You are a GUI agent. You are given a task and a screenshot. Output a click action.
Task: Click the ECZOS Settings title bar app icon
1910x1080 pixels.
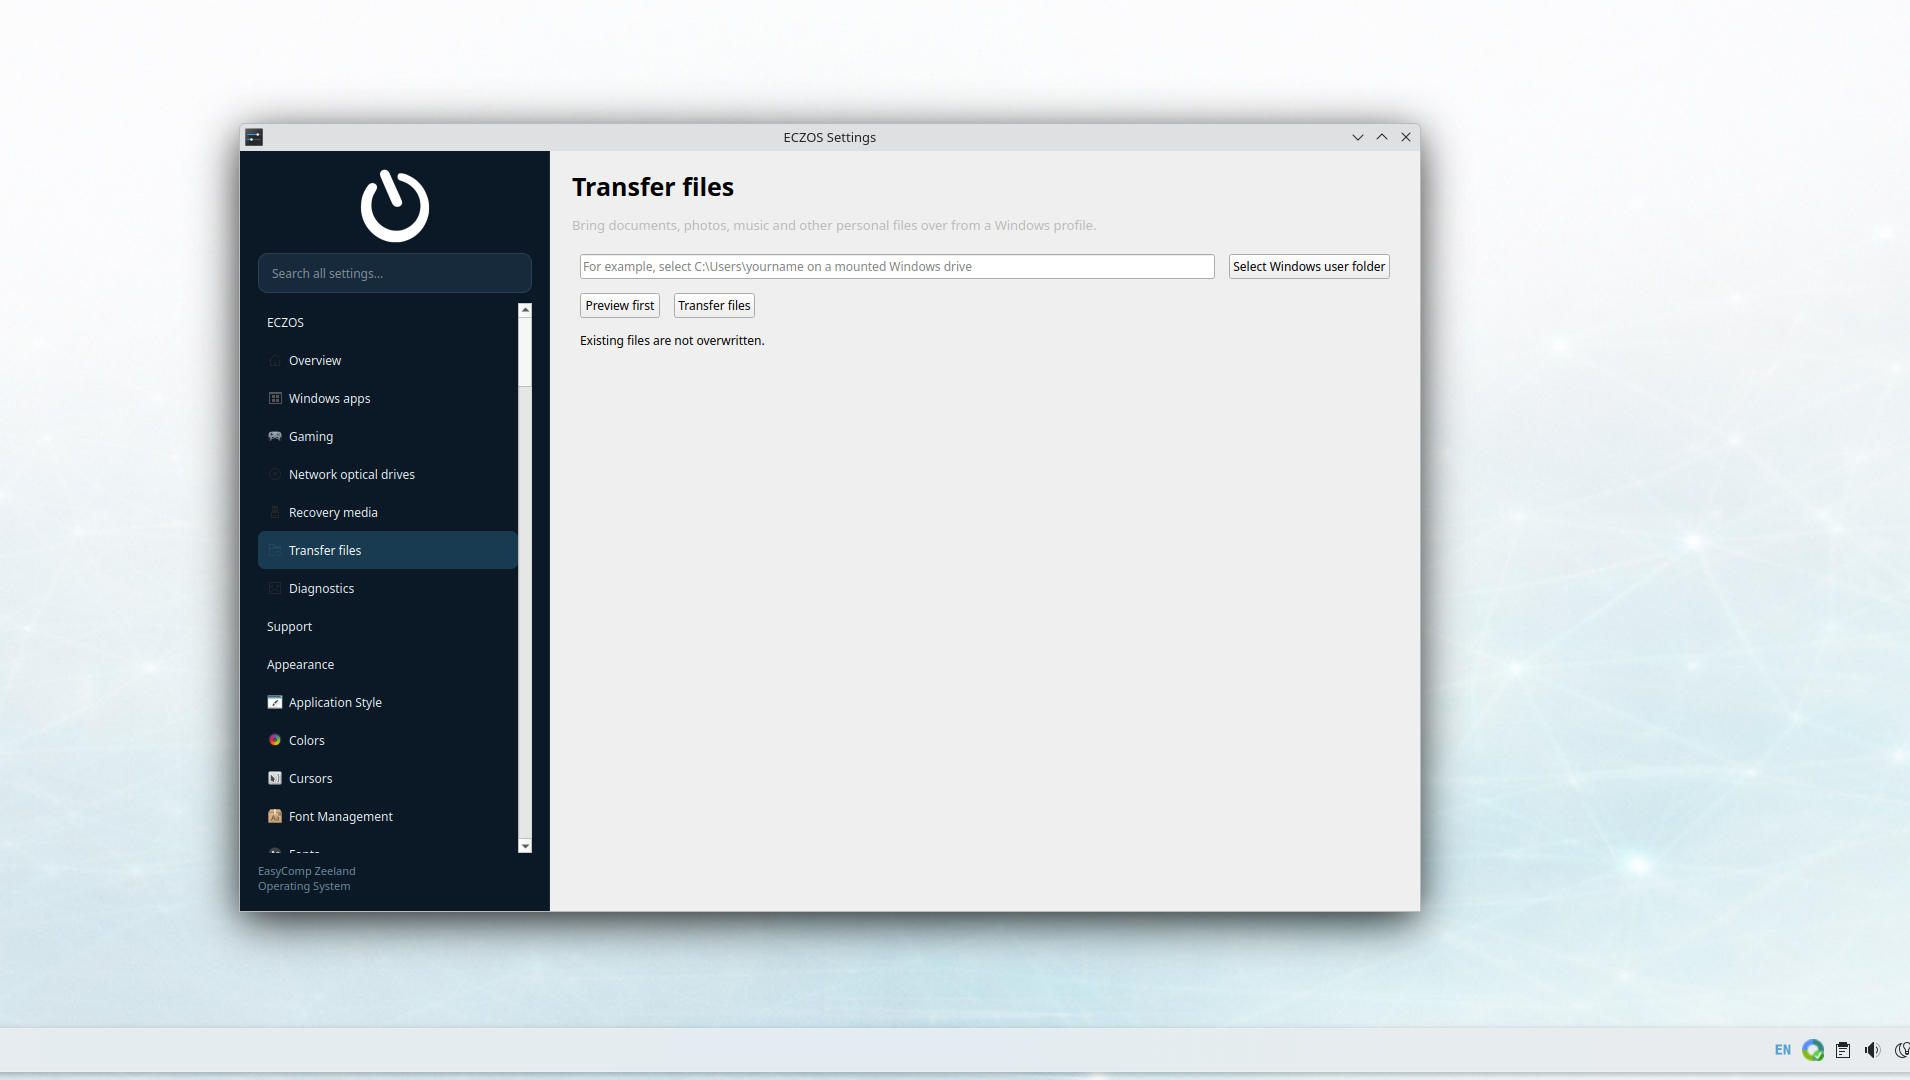coord(254,137)
